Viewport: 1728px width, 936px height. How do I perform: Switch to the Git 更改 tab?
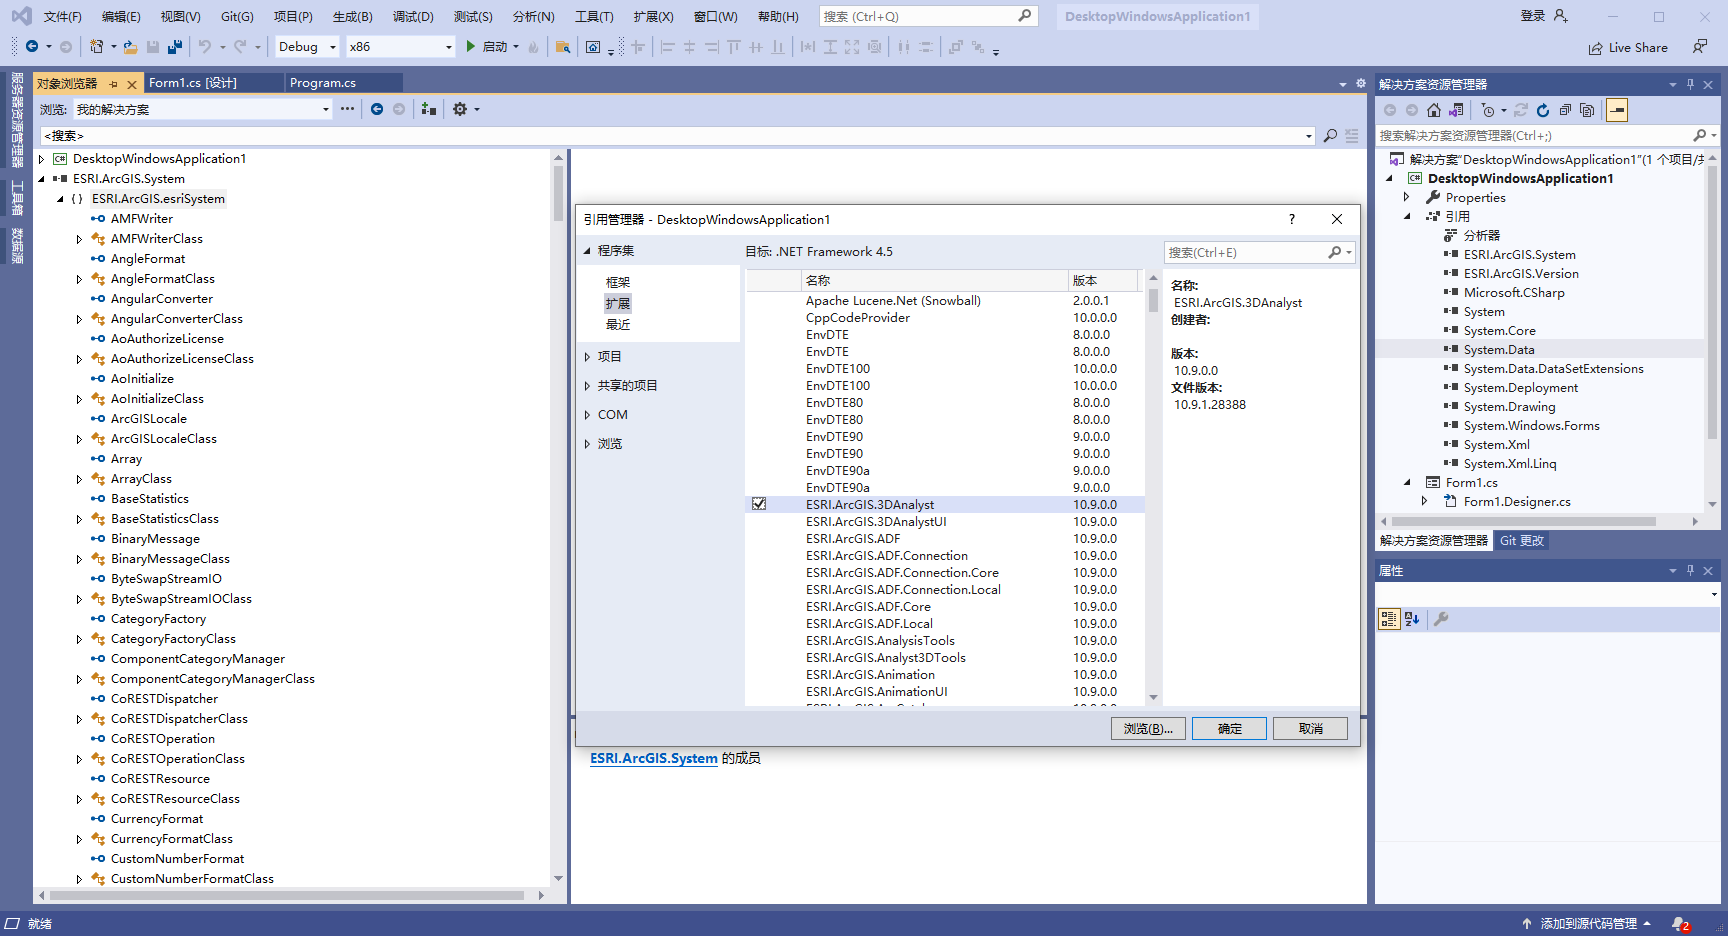[1522, 541]
